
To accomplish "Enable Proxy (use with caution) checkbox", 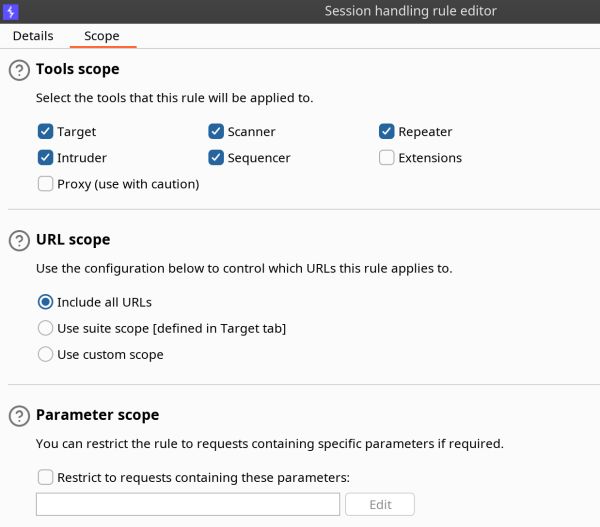I will (45, 184).
